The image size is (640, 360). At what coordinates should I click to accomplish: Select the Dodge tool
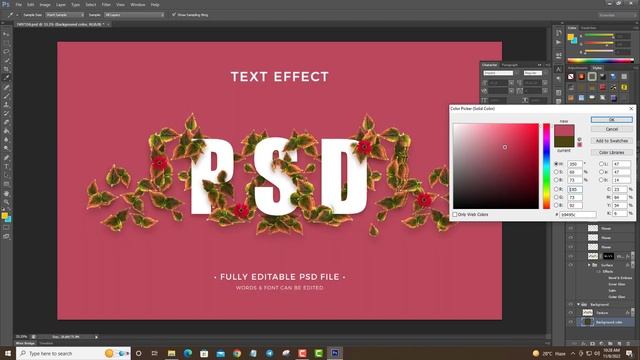tap(6, 148)
